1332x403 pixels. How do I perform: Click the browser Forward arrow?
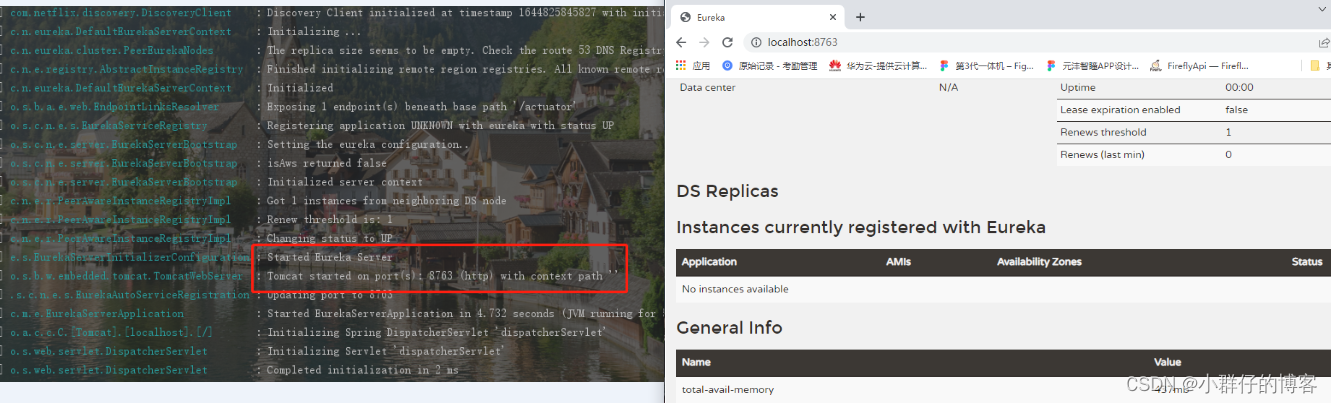point(704,42)
